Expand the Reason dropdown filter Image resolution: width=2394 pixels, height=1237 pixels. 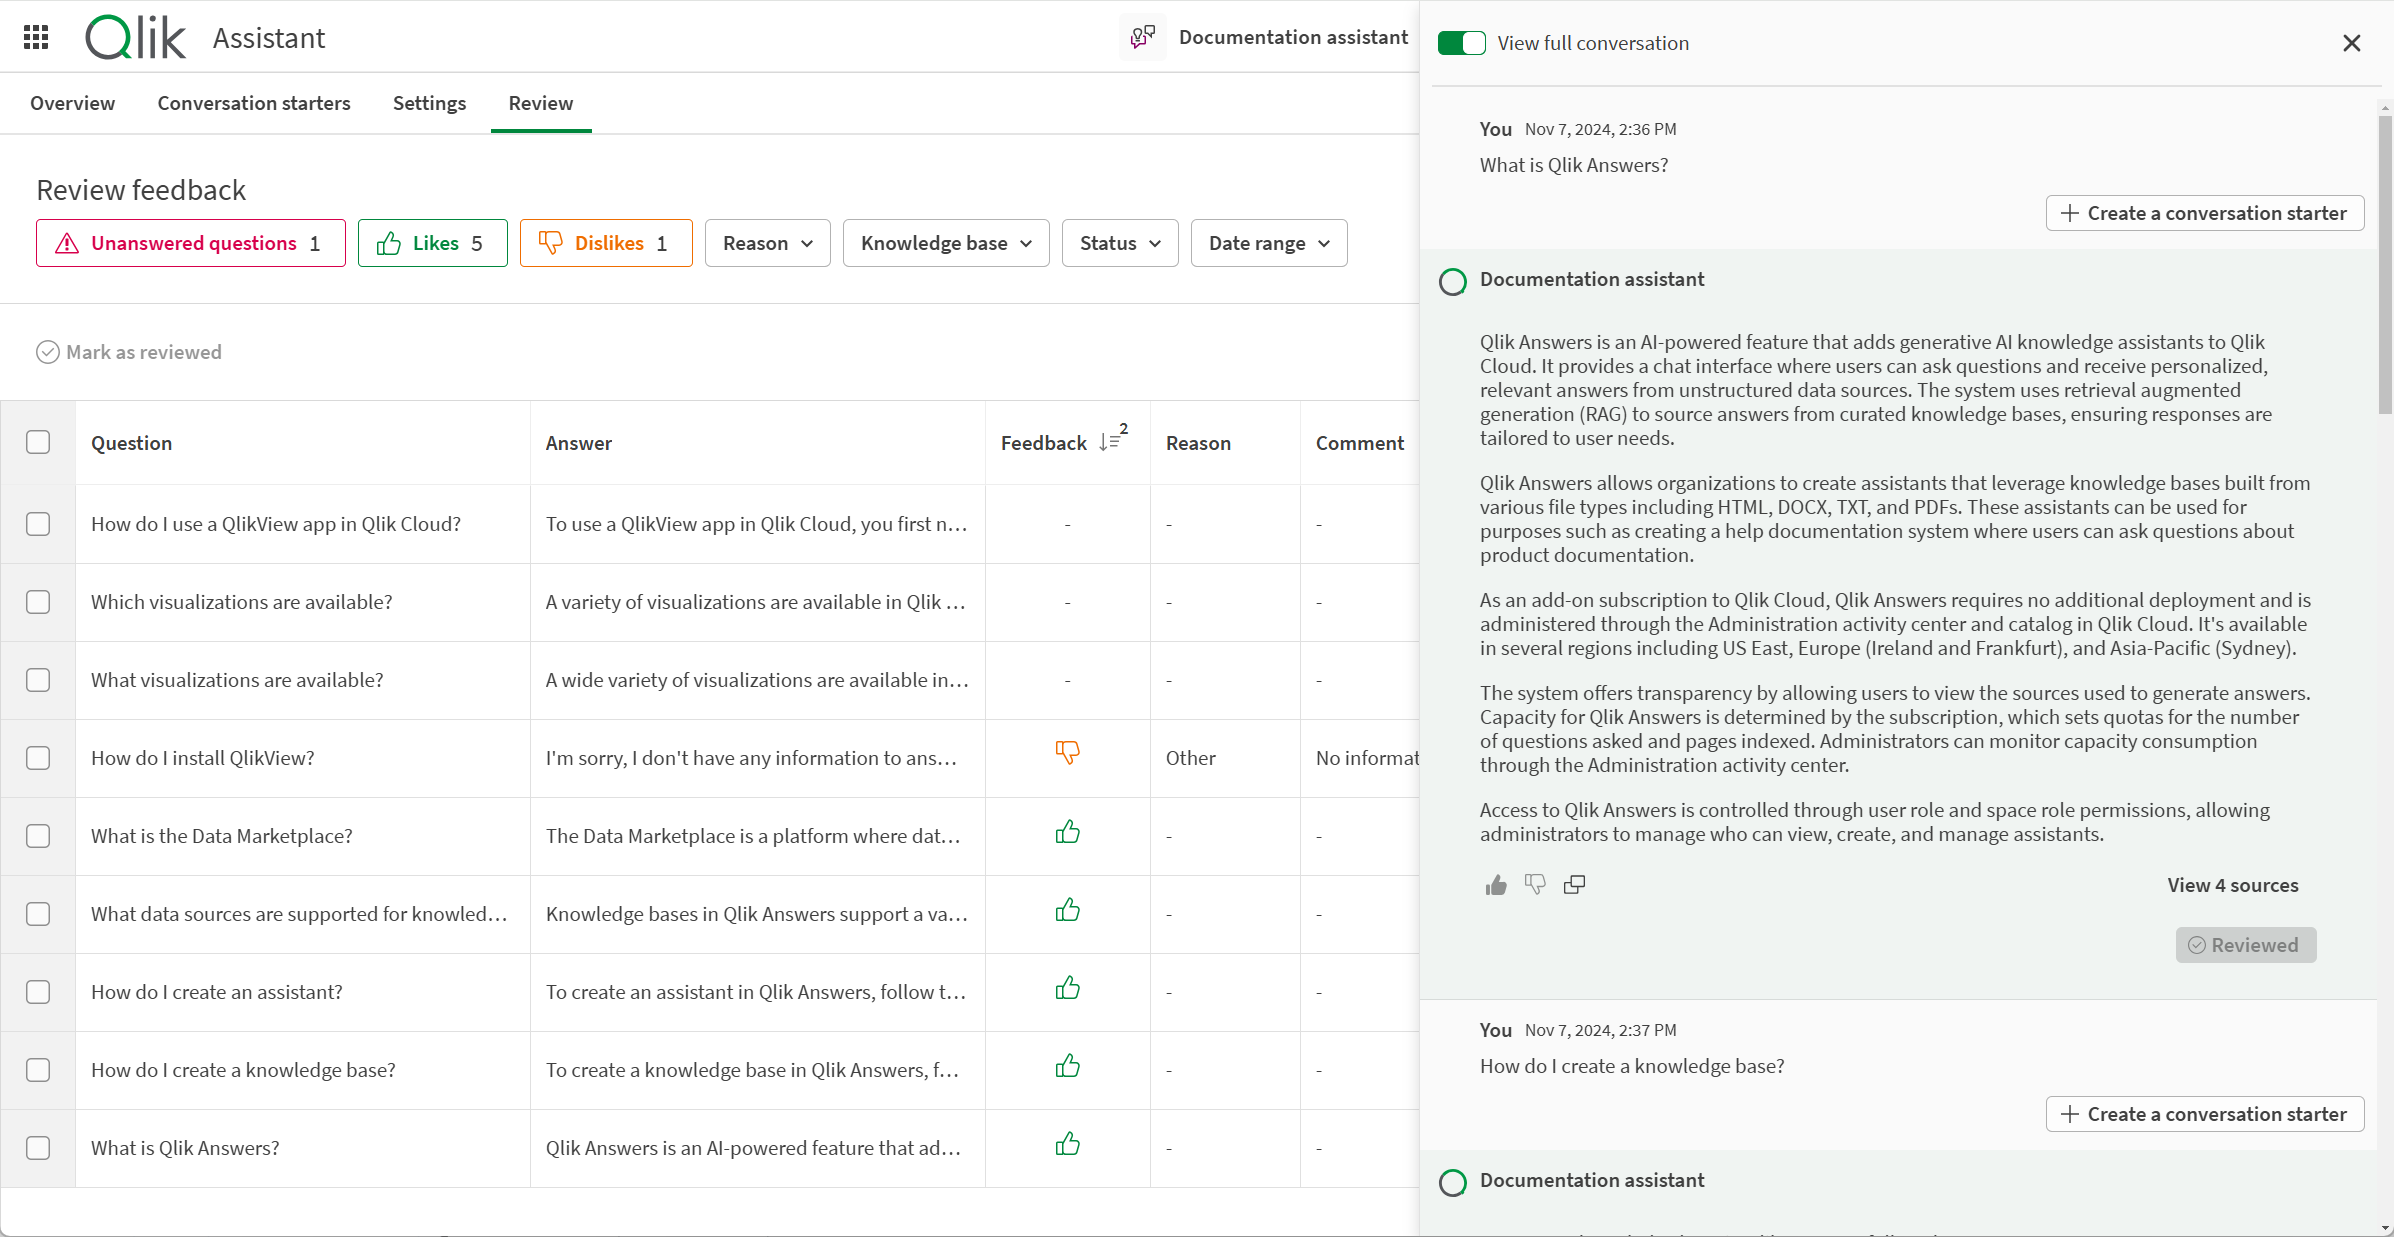point(770,243)
